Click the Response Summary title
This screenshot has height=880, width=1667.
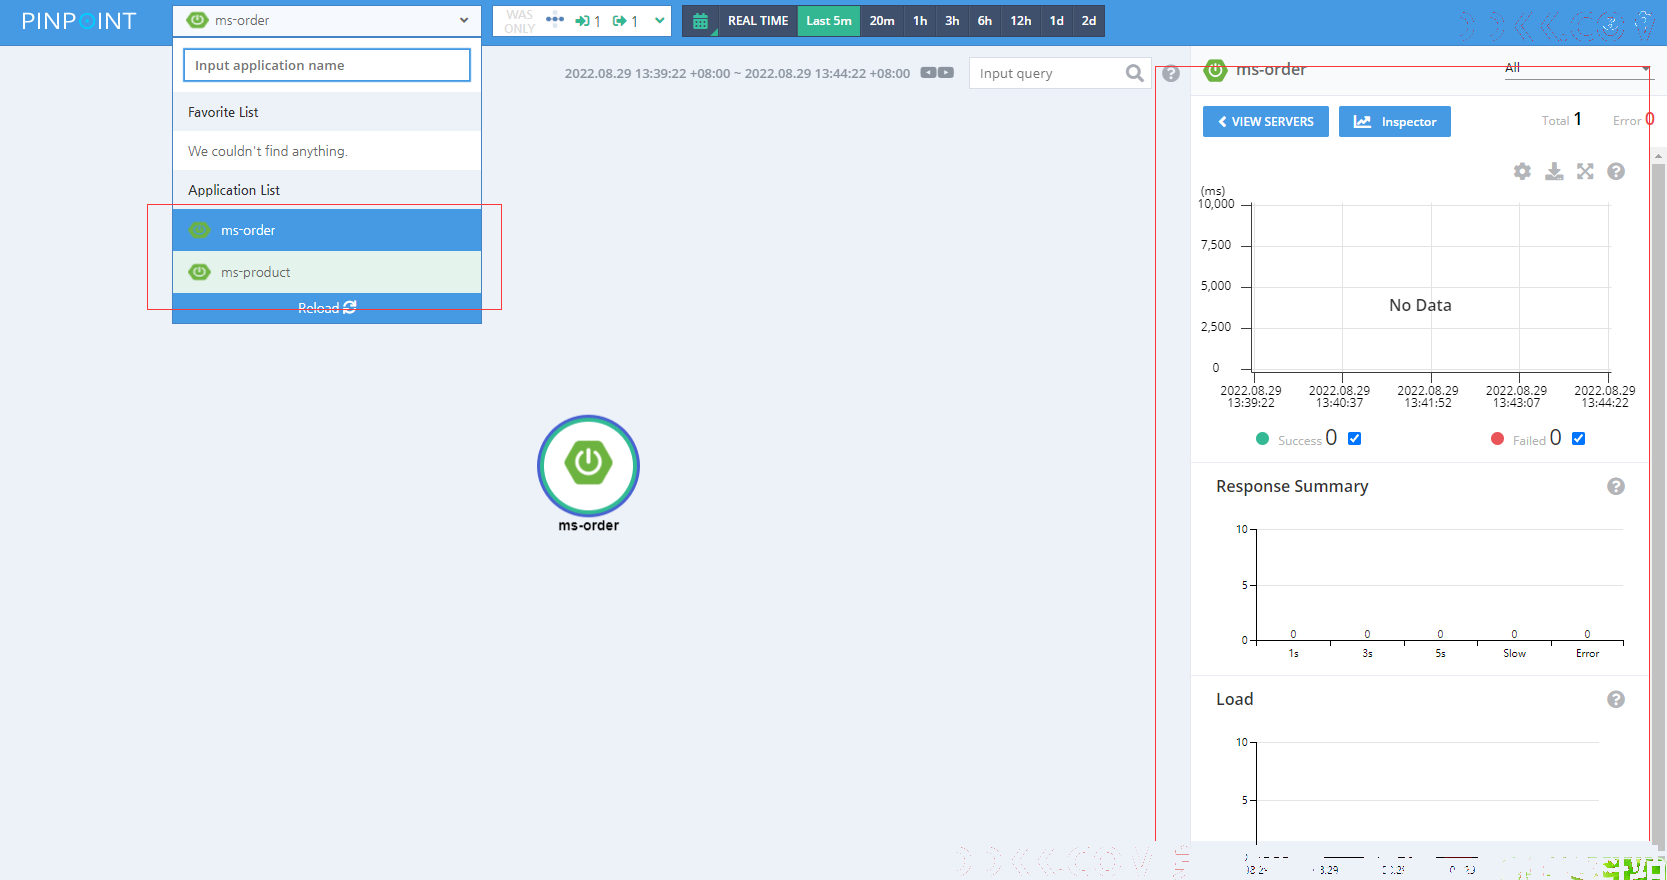[x=1292, y=486]
